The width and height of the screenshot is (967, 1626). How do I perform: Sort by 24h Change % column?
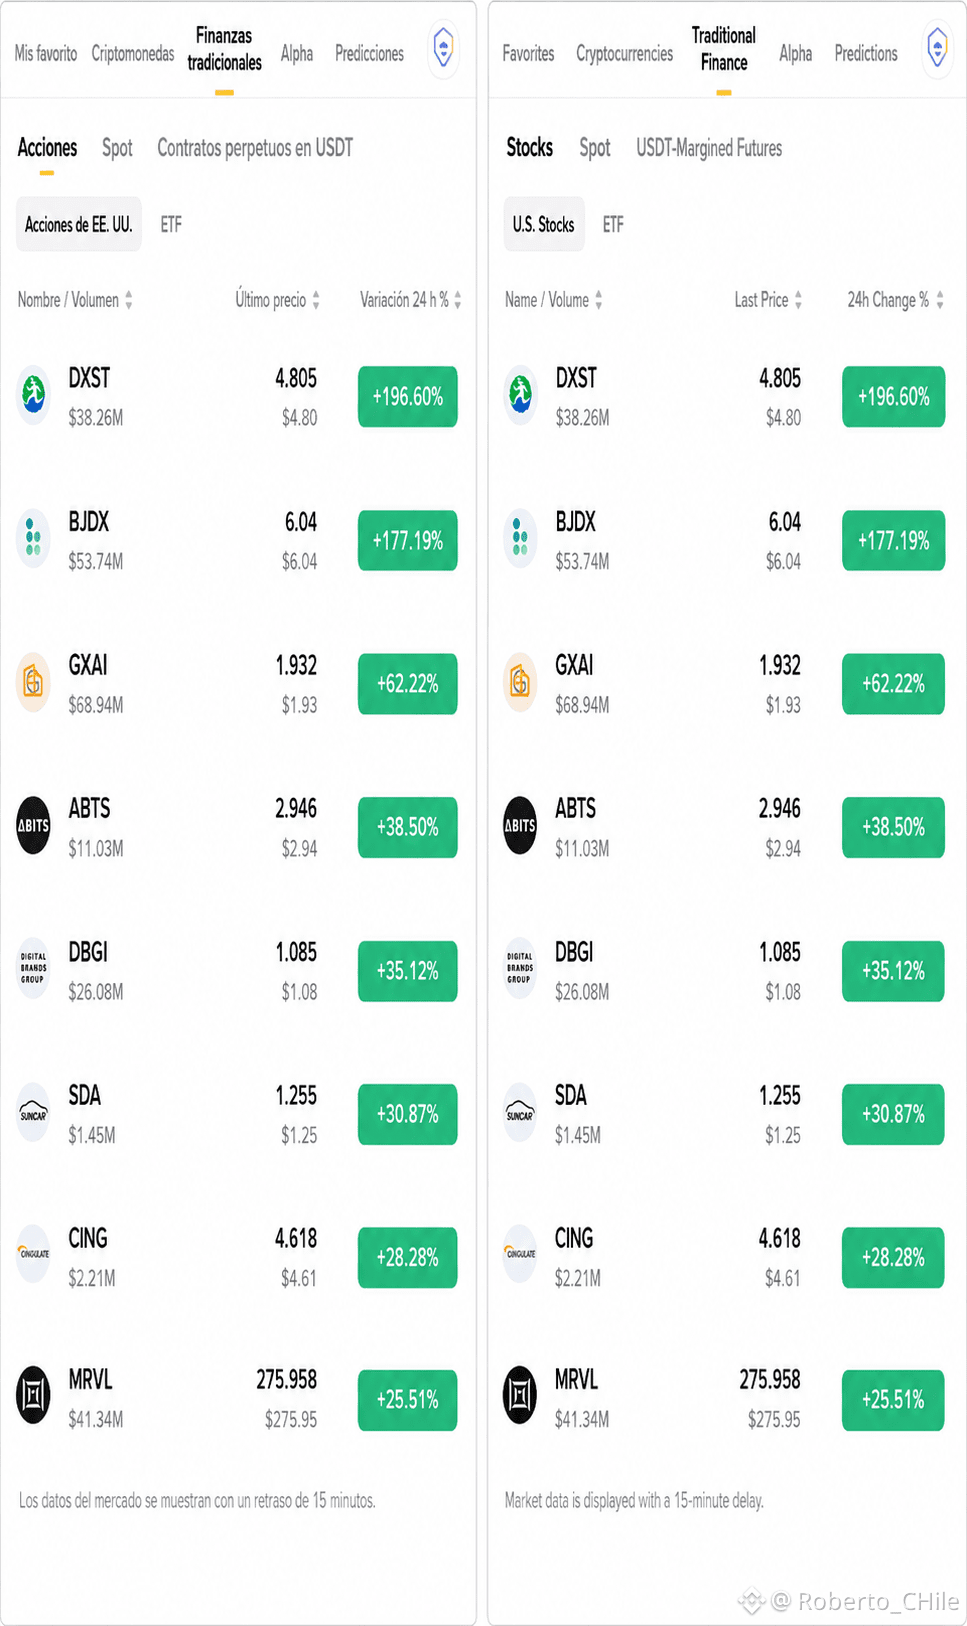tap(895, 300)
